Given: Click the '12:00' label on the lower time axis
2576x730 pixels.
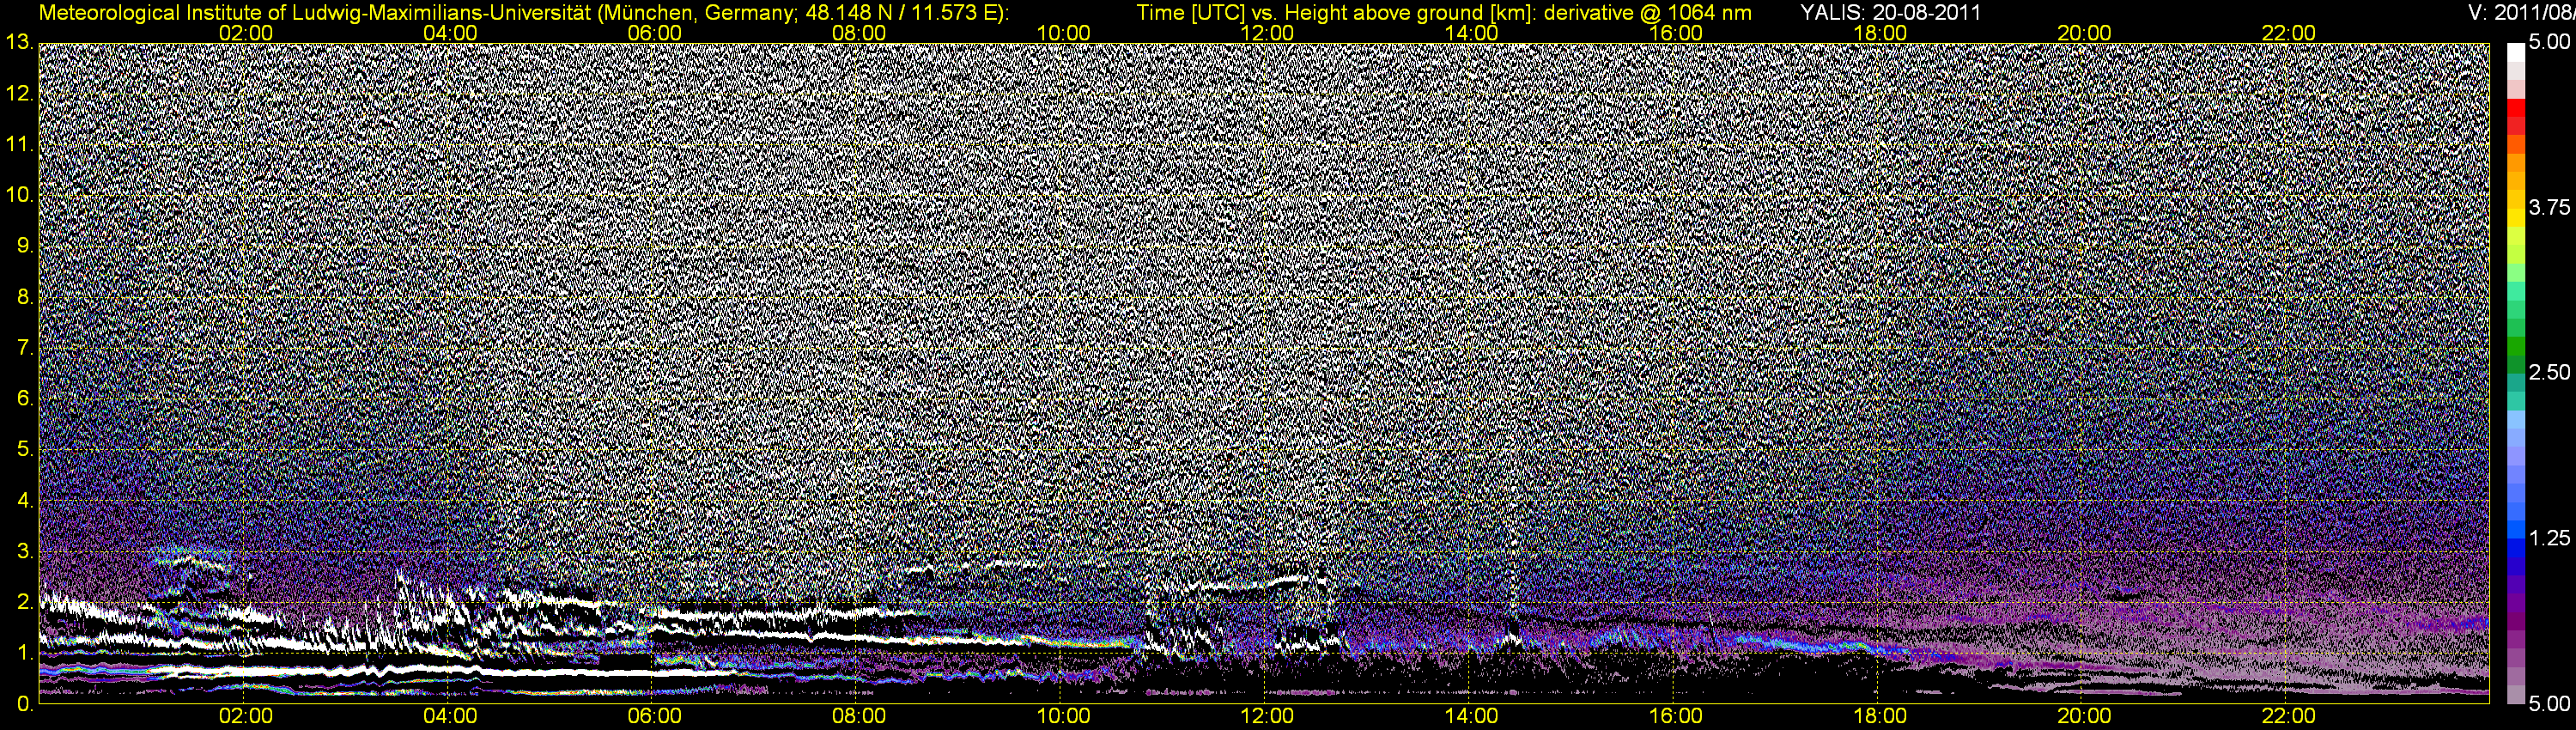Looking at the screenshot, I should click(1267, 716).
